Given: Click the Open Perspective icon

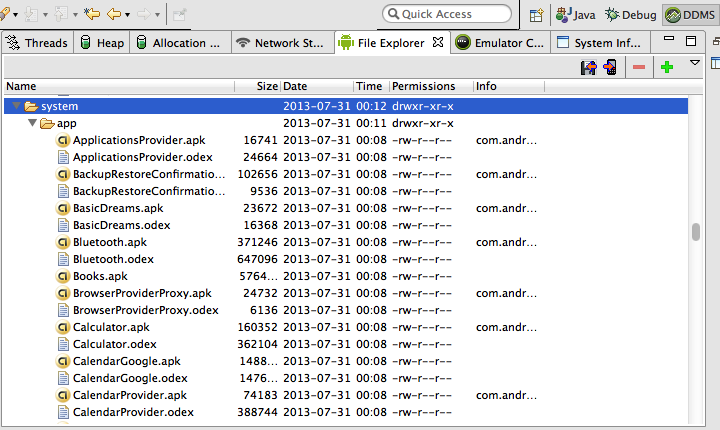Looking at the screenshot, I should click(x=536, y=15).
